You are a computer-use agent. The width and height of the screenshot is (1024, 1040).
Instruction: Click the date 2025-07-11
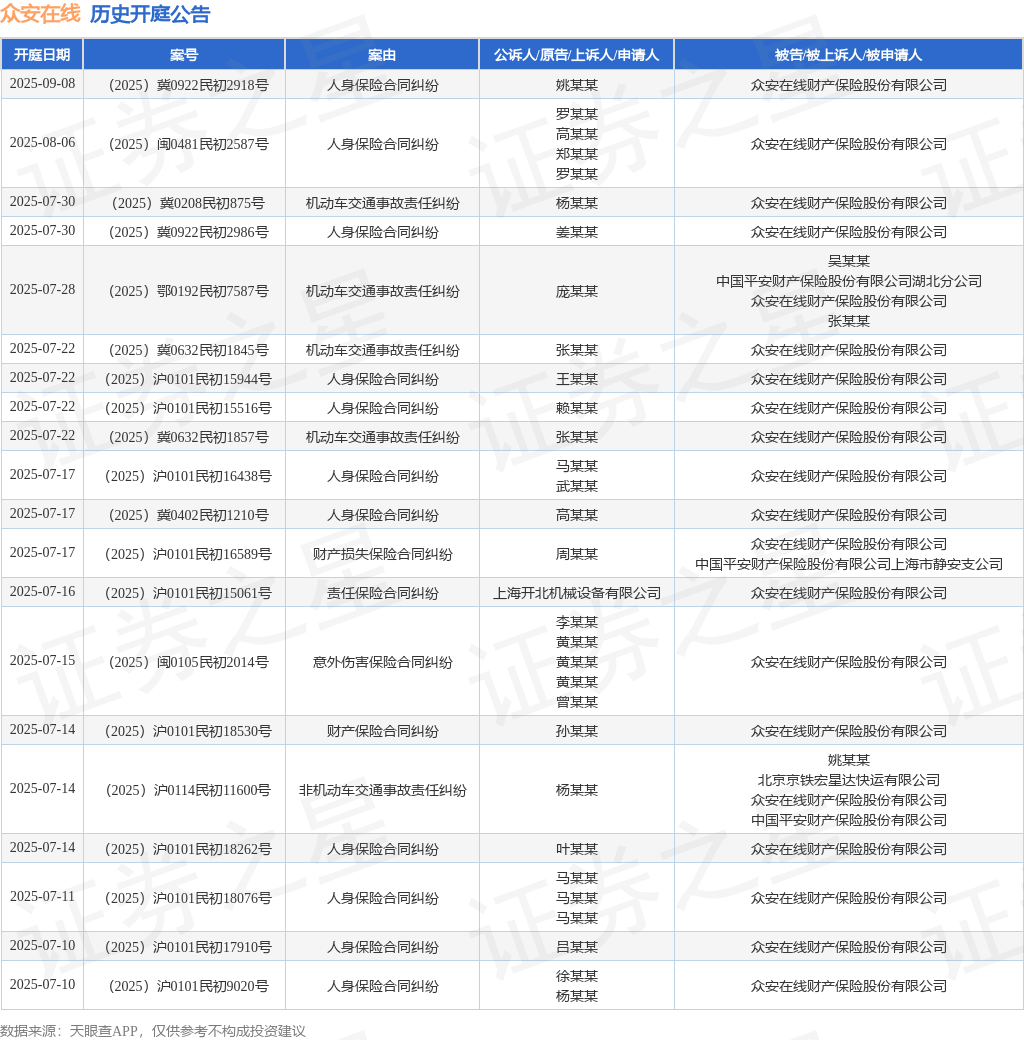pos(42,897)
